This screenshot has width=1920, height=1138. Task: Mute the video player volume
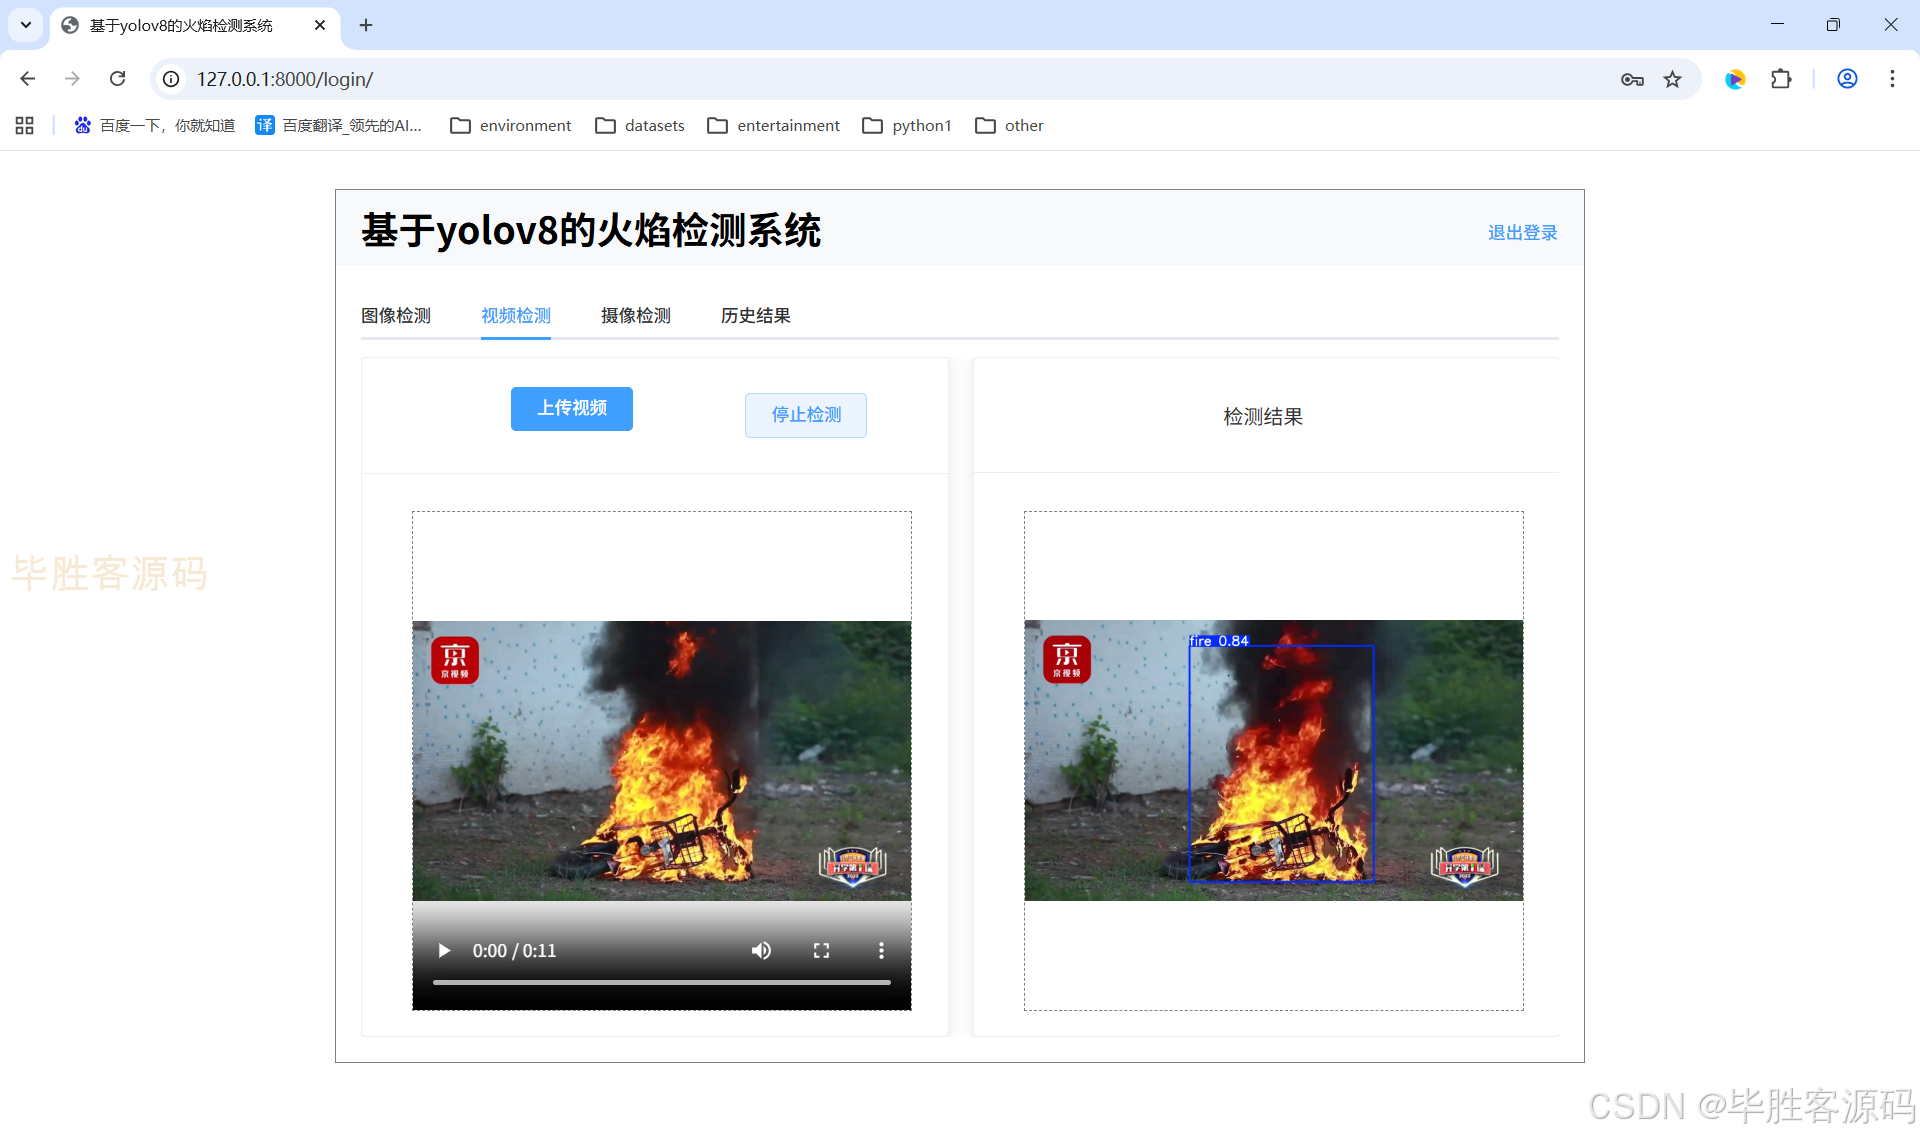click(761, 950)
